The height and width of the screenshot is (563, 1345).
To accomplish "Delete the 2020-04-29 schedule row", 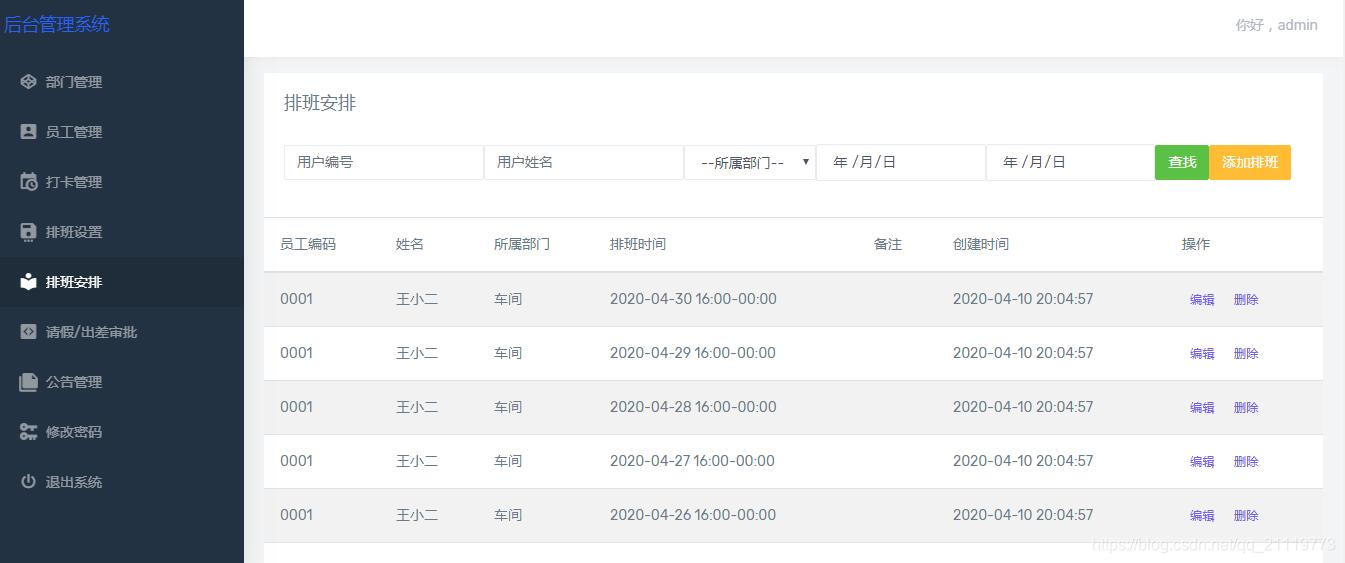I will (1246, 353).
